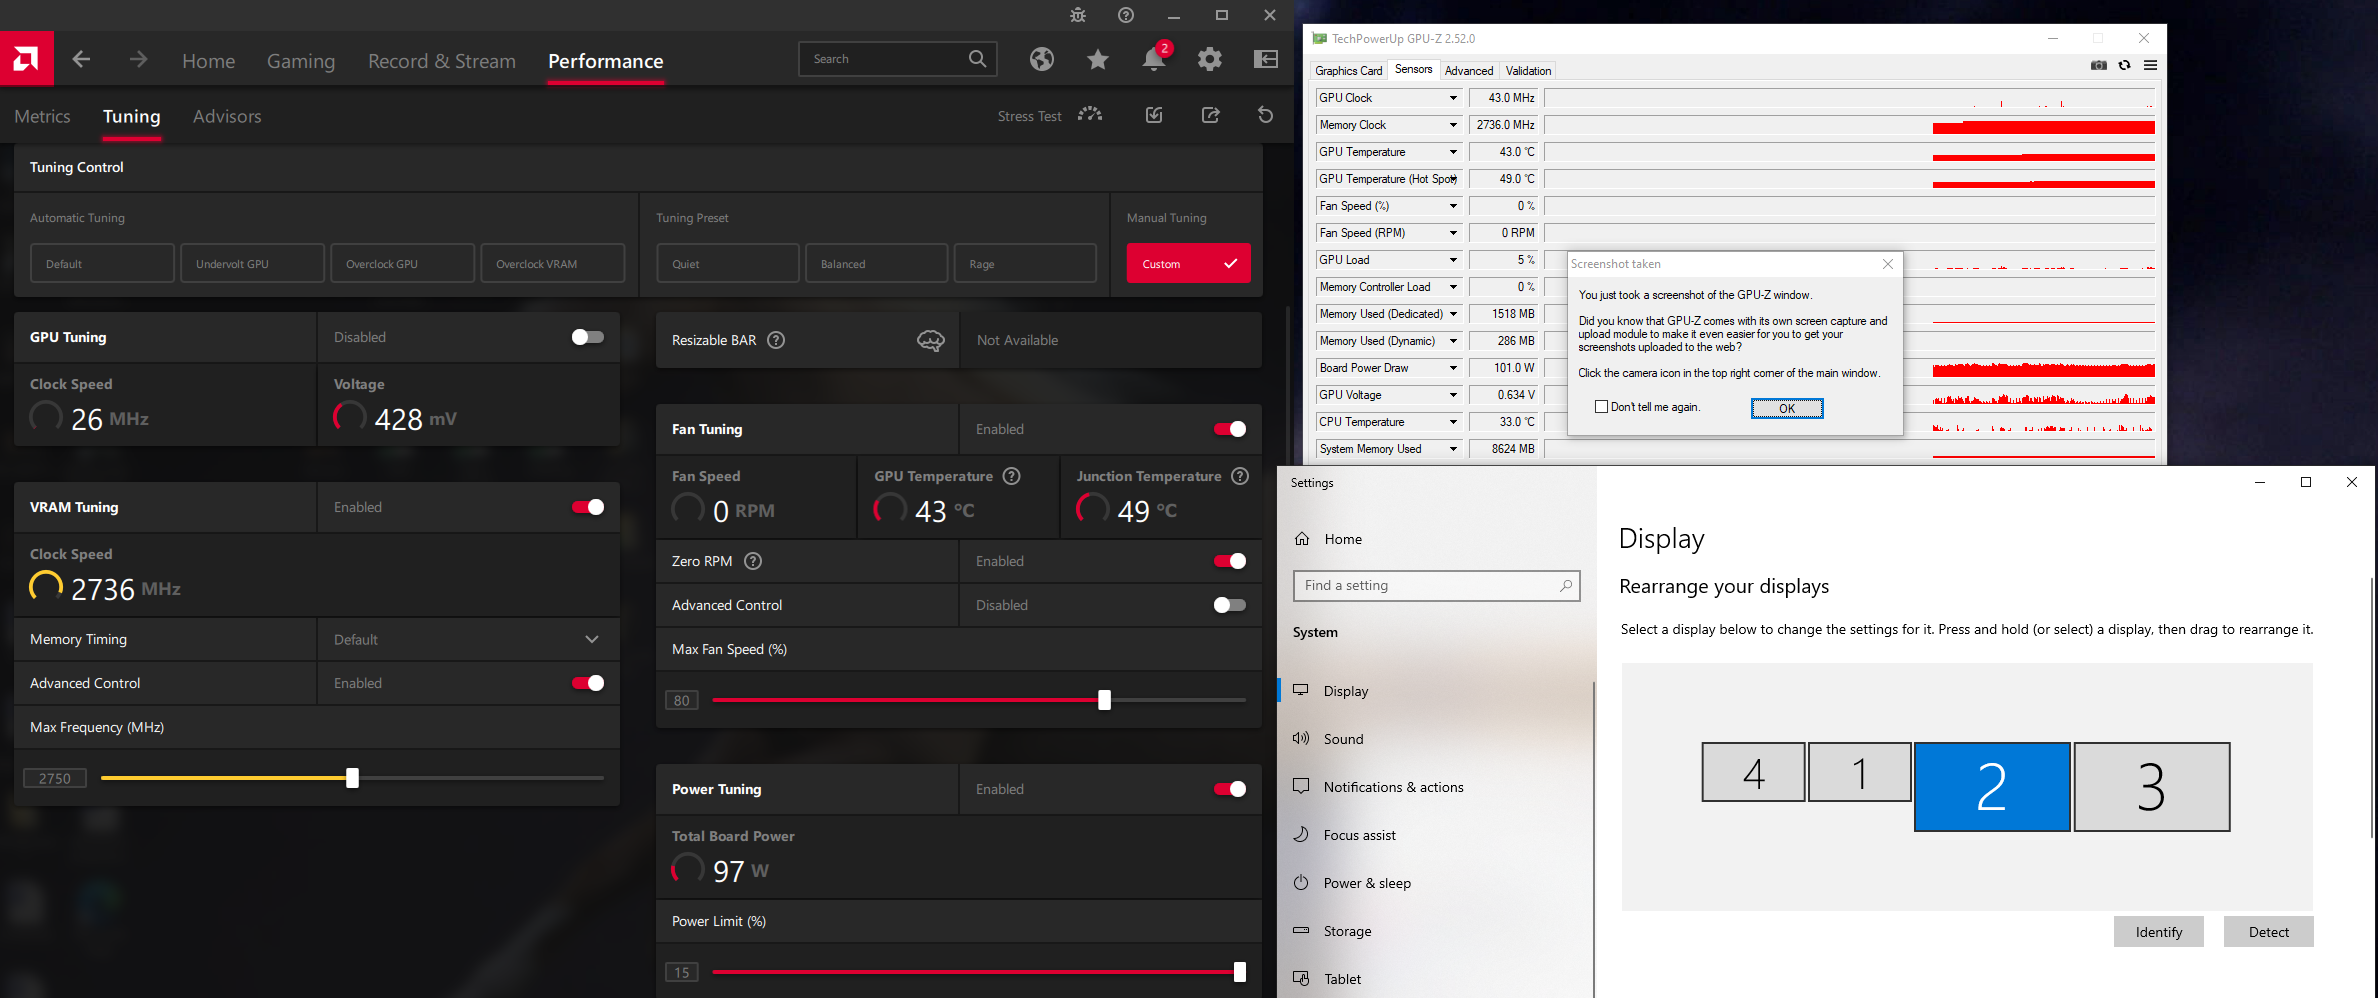Open CPU Temperature sensor dropdown
Screen dimensions: 2378x998
(x=1453, y=422)
